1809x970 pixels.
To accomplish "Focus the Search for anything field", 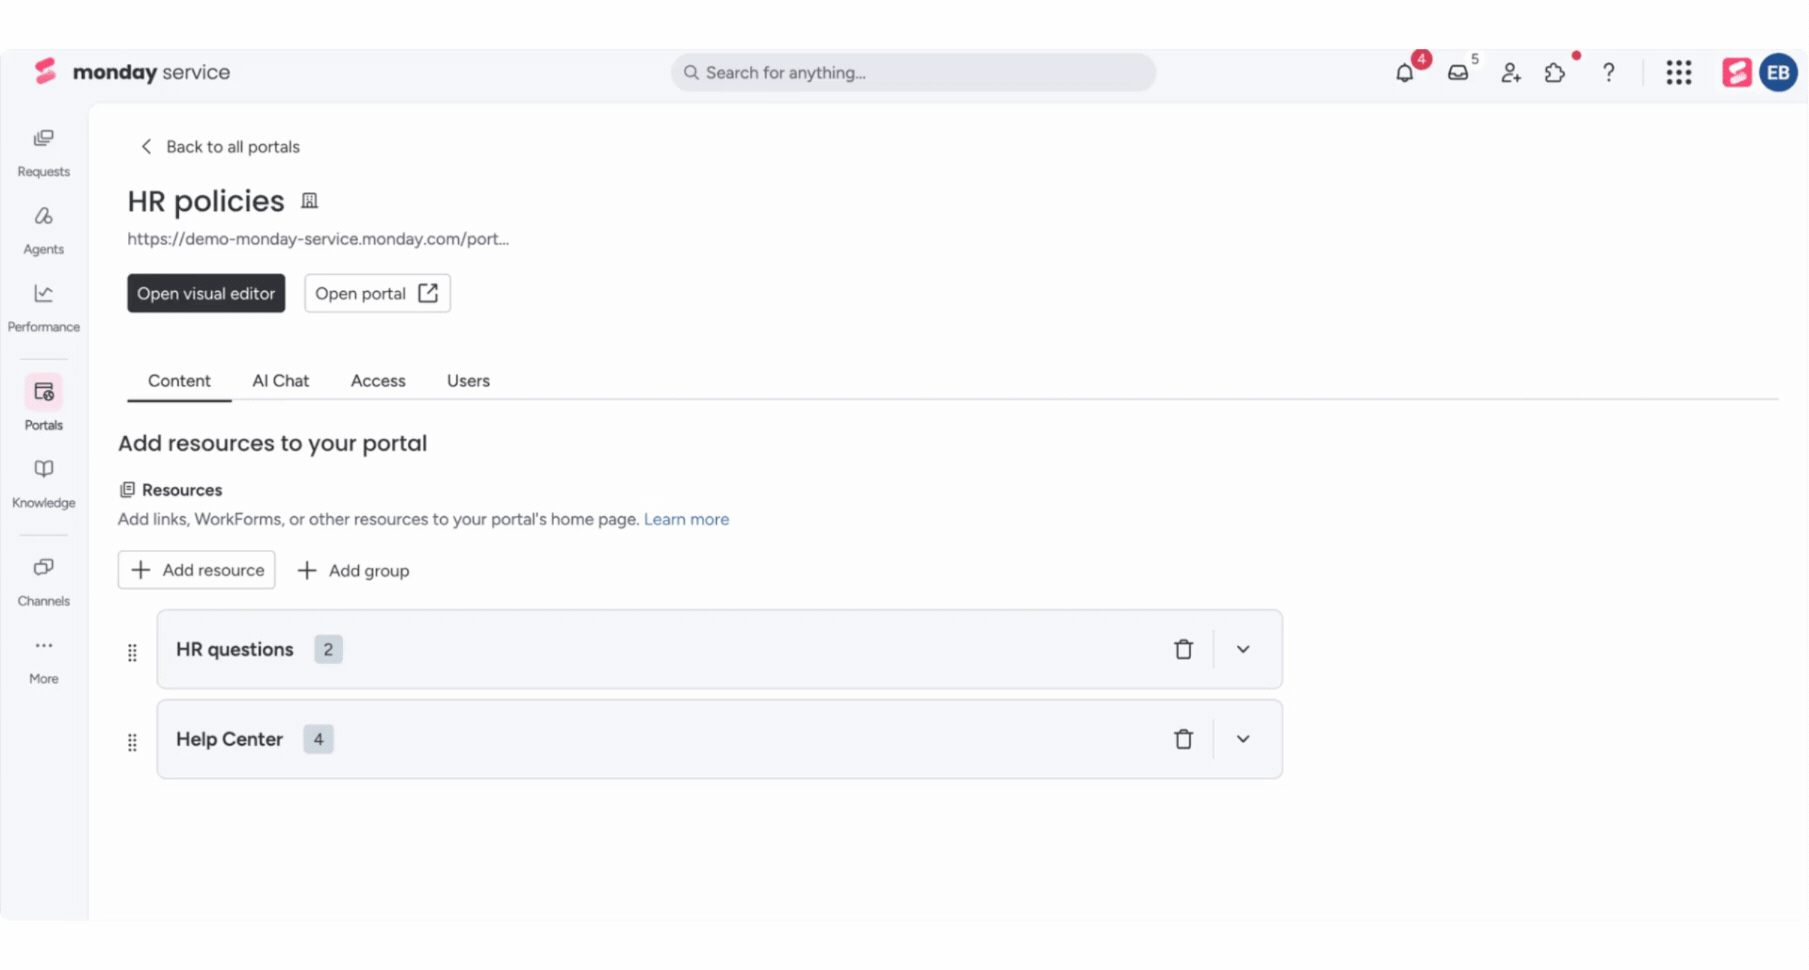I will (913, 72).
